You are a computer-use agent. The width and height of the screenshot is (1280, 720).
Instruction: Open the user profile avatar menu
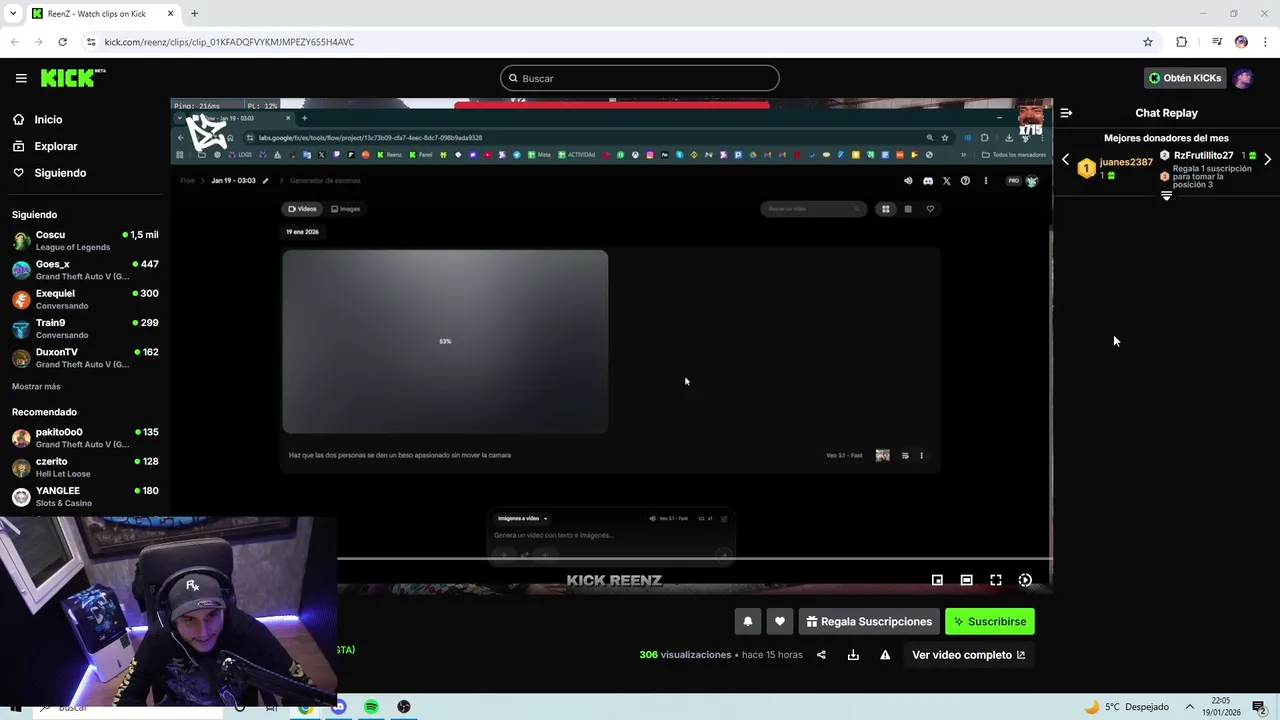pos(1243,78)
